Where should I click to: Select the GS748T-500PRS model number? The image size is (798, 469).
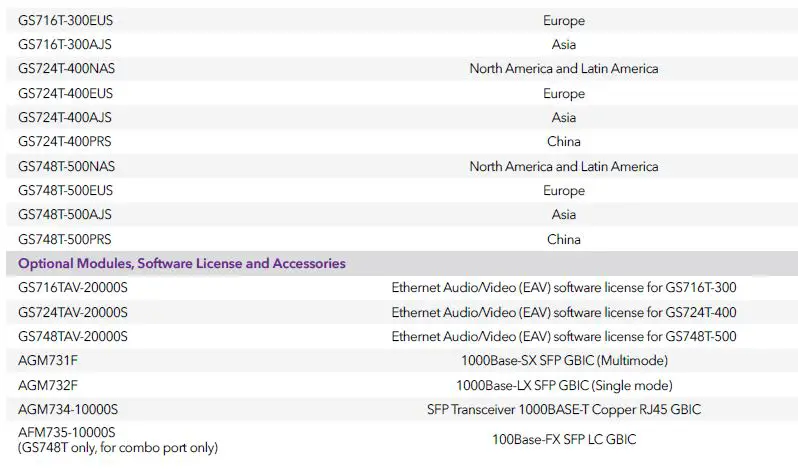tap(65, 239)
